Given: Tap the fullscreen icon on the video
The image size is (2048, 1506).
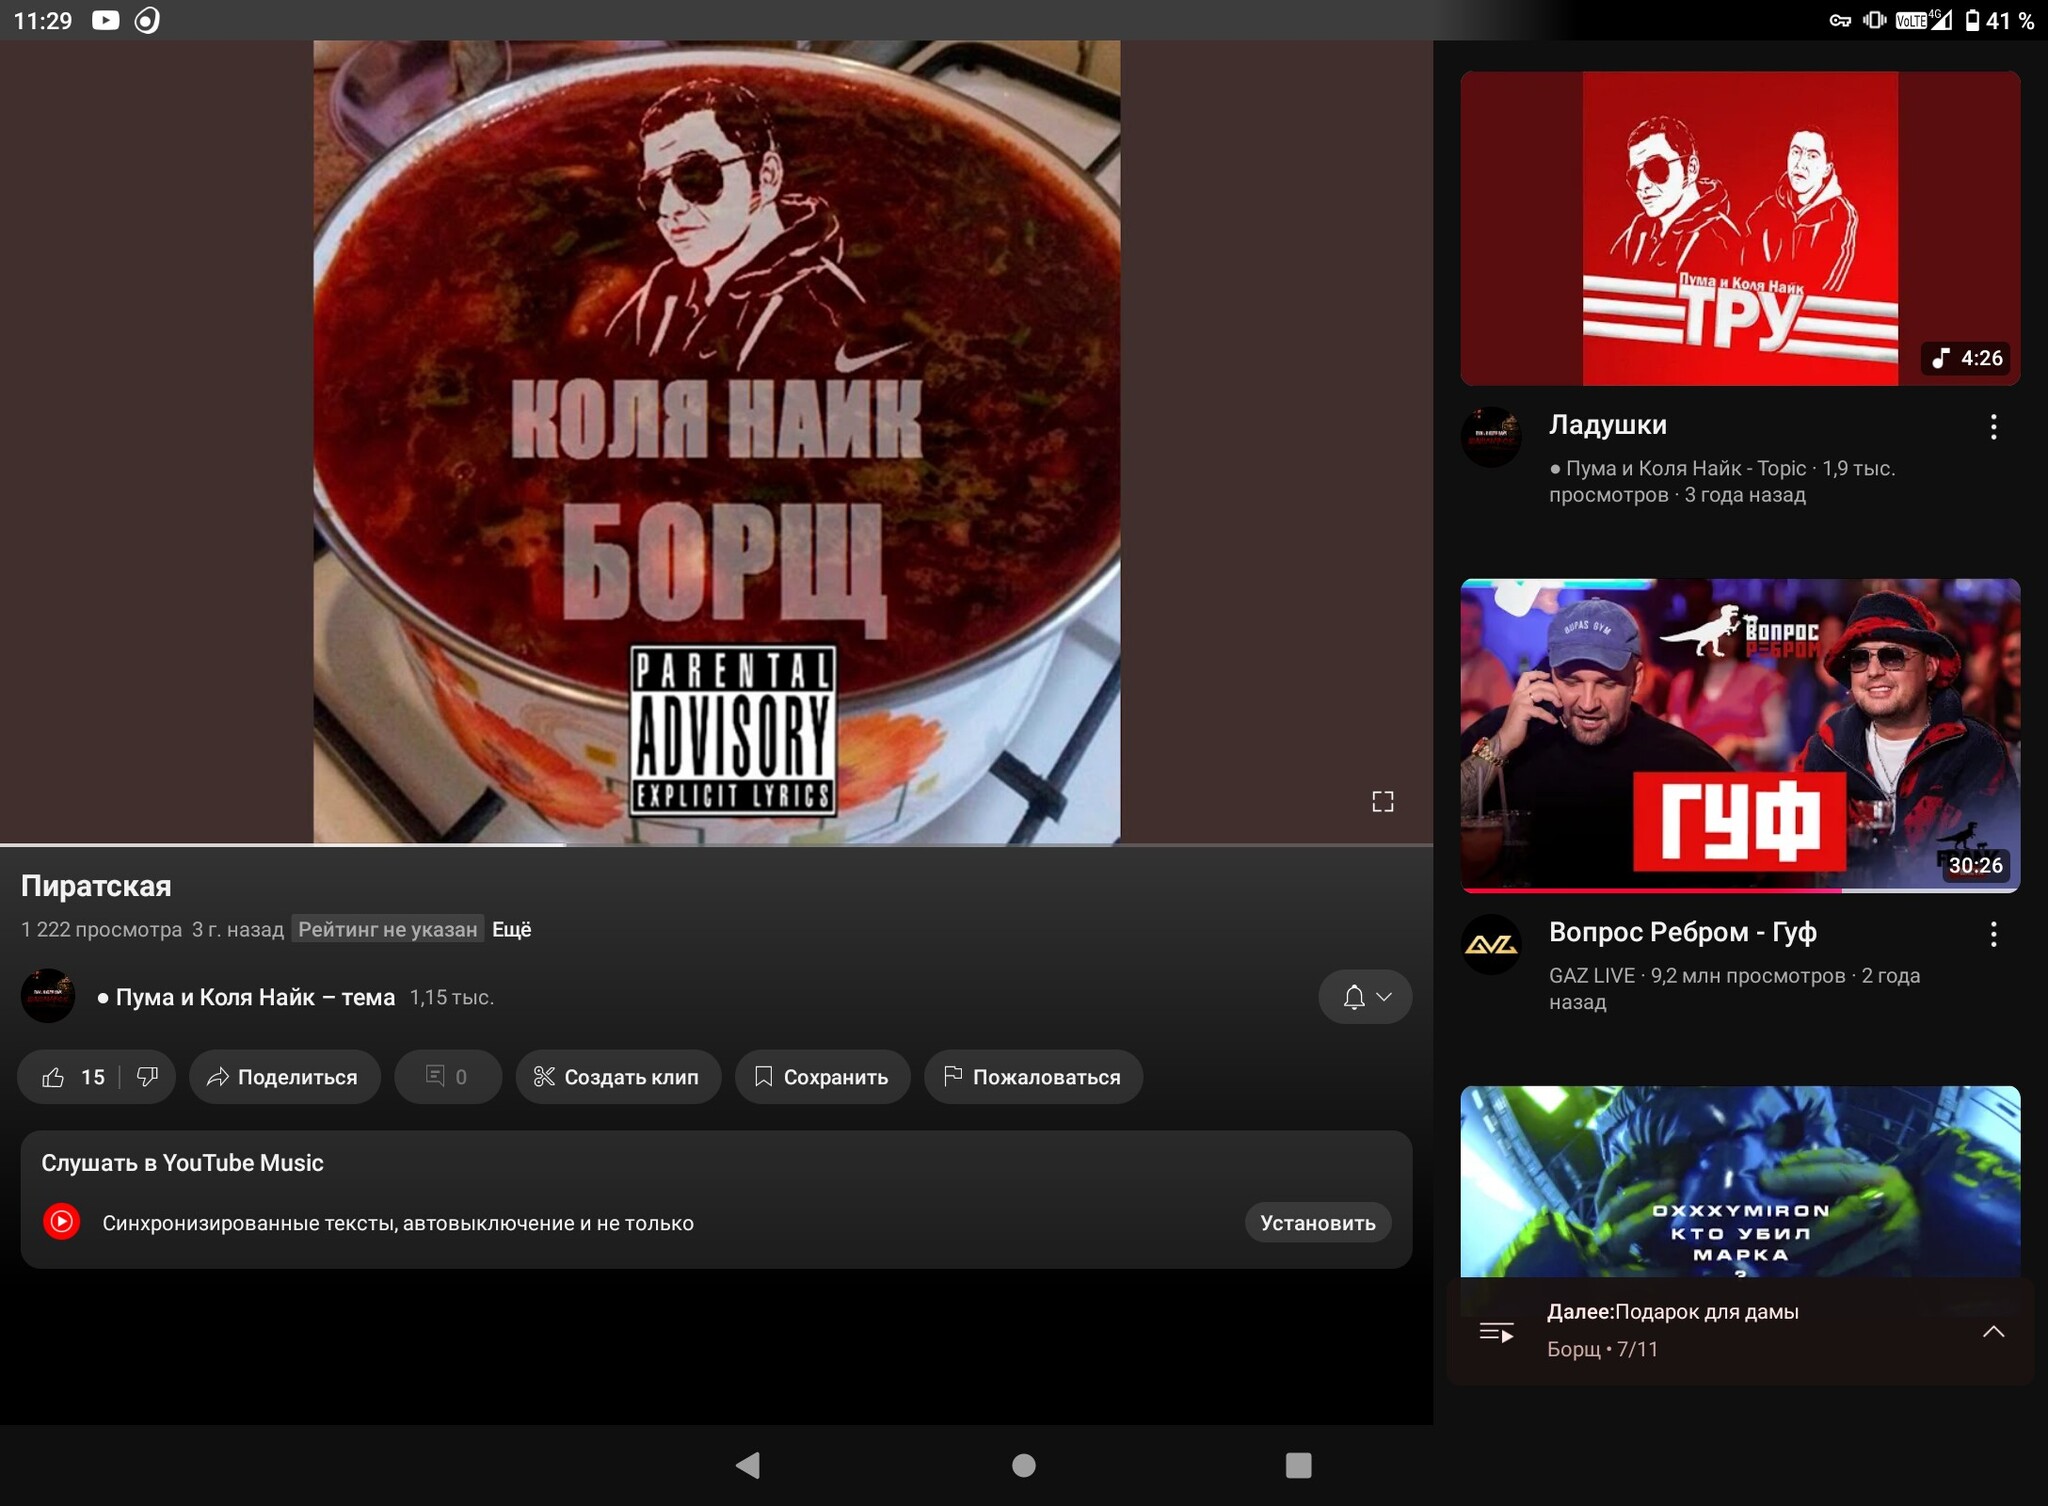Looking at the screenshot, I should tap(1382, 801).
